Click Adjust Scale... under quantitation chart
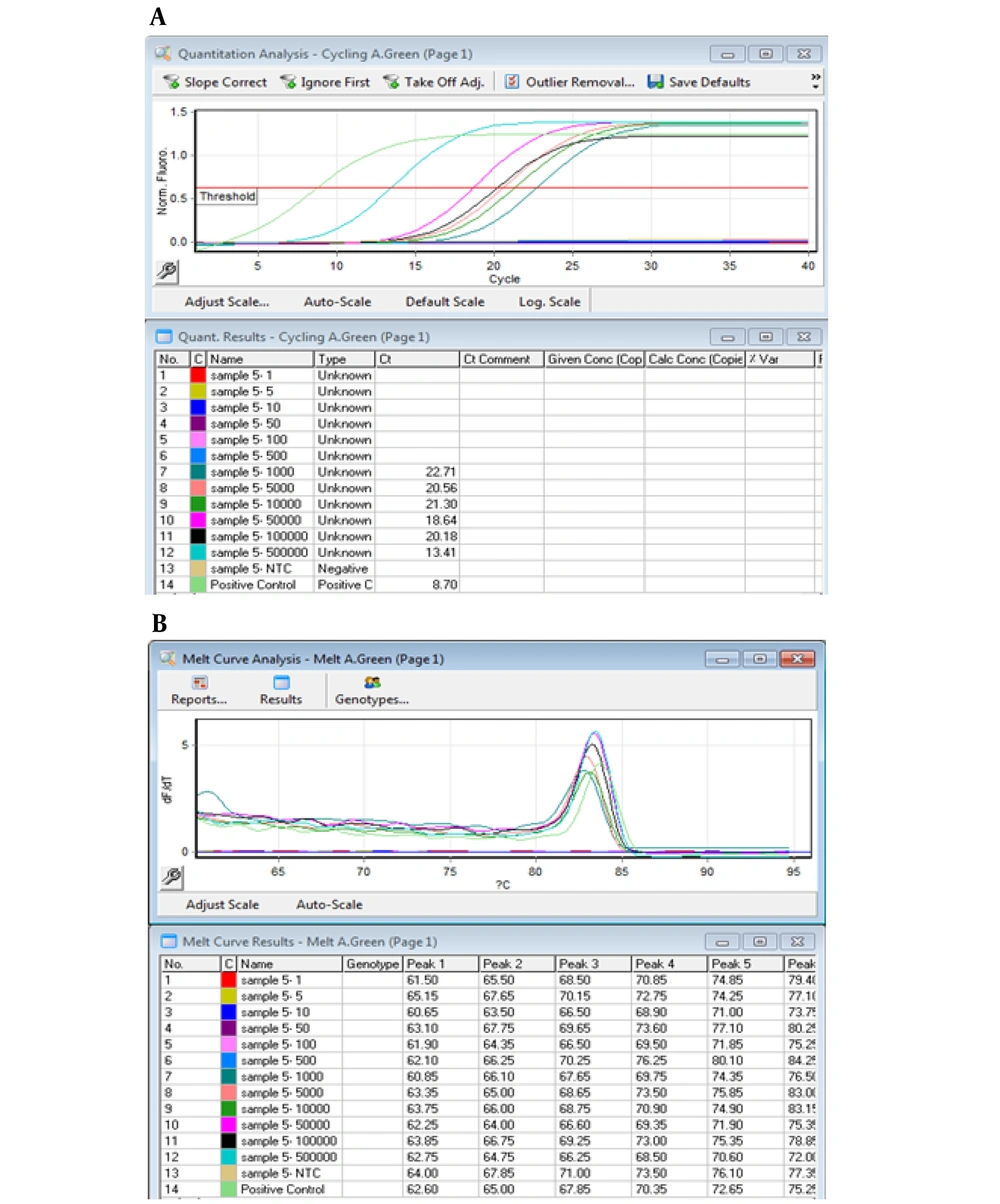The width and height of the screenshot is (1000, 1204). [227, 301]
